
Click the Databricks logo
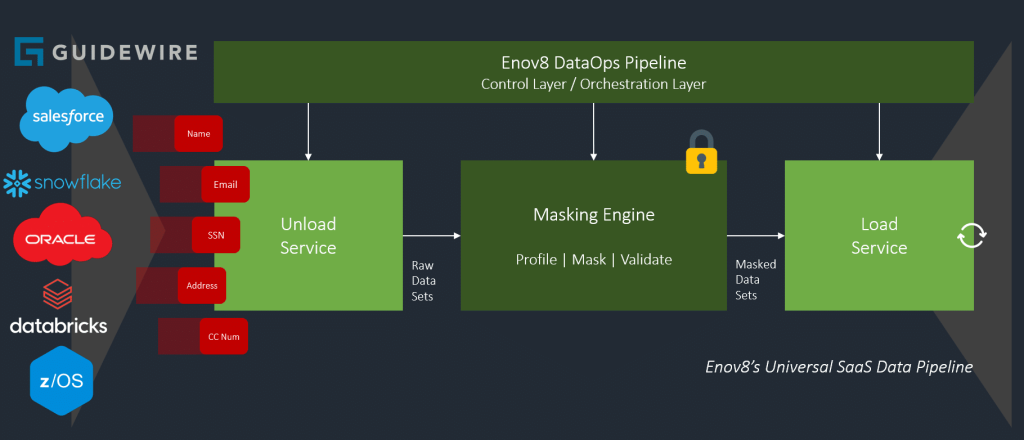tap(58, 308)
